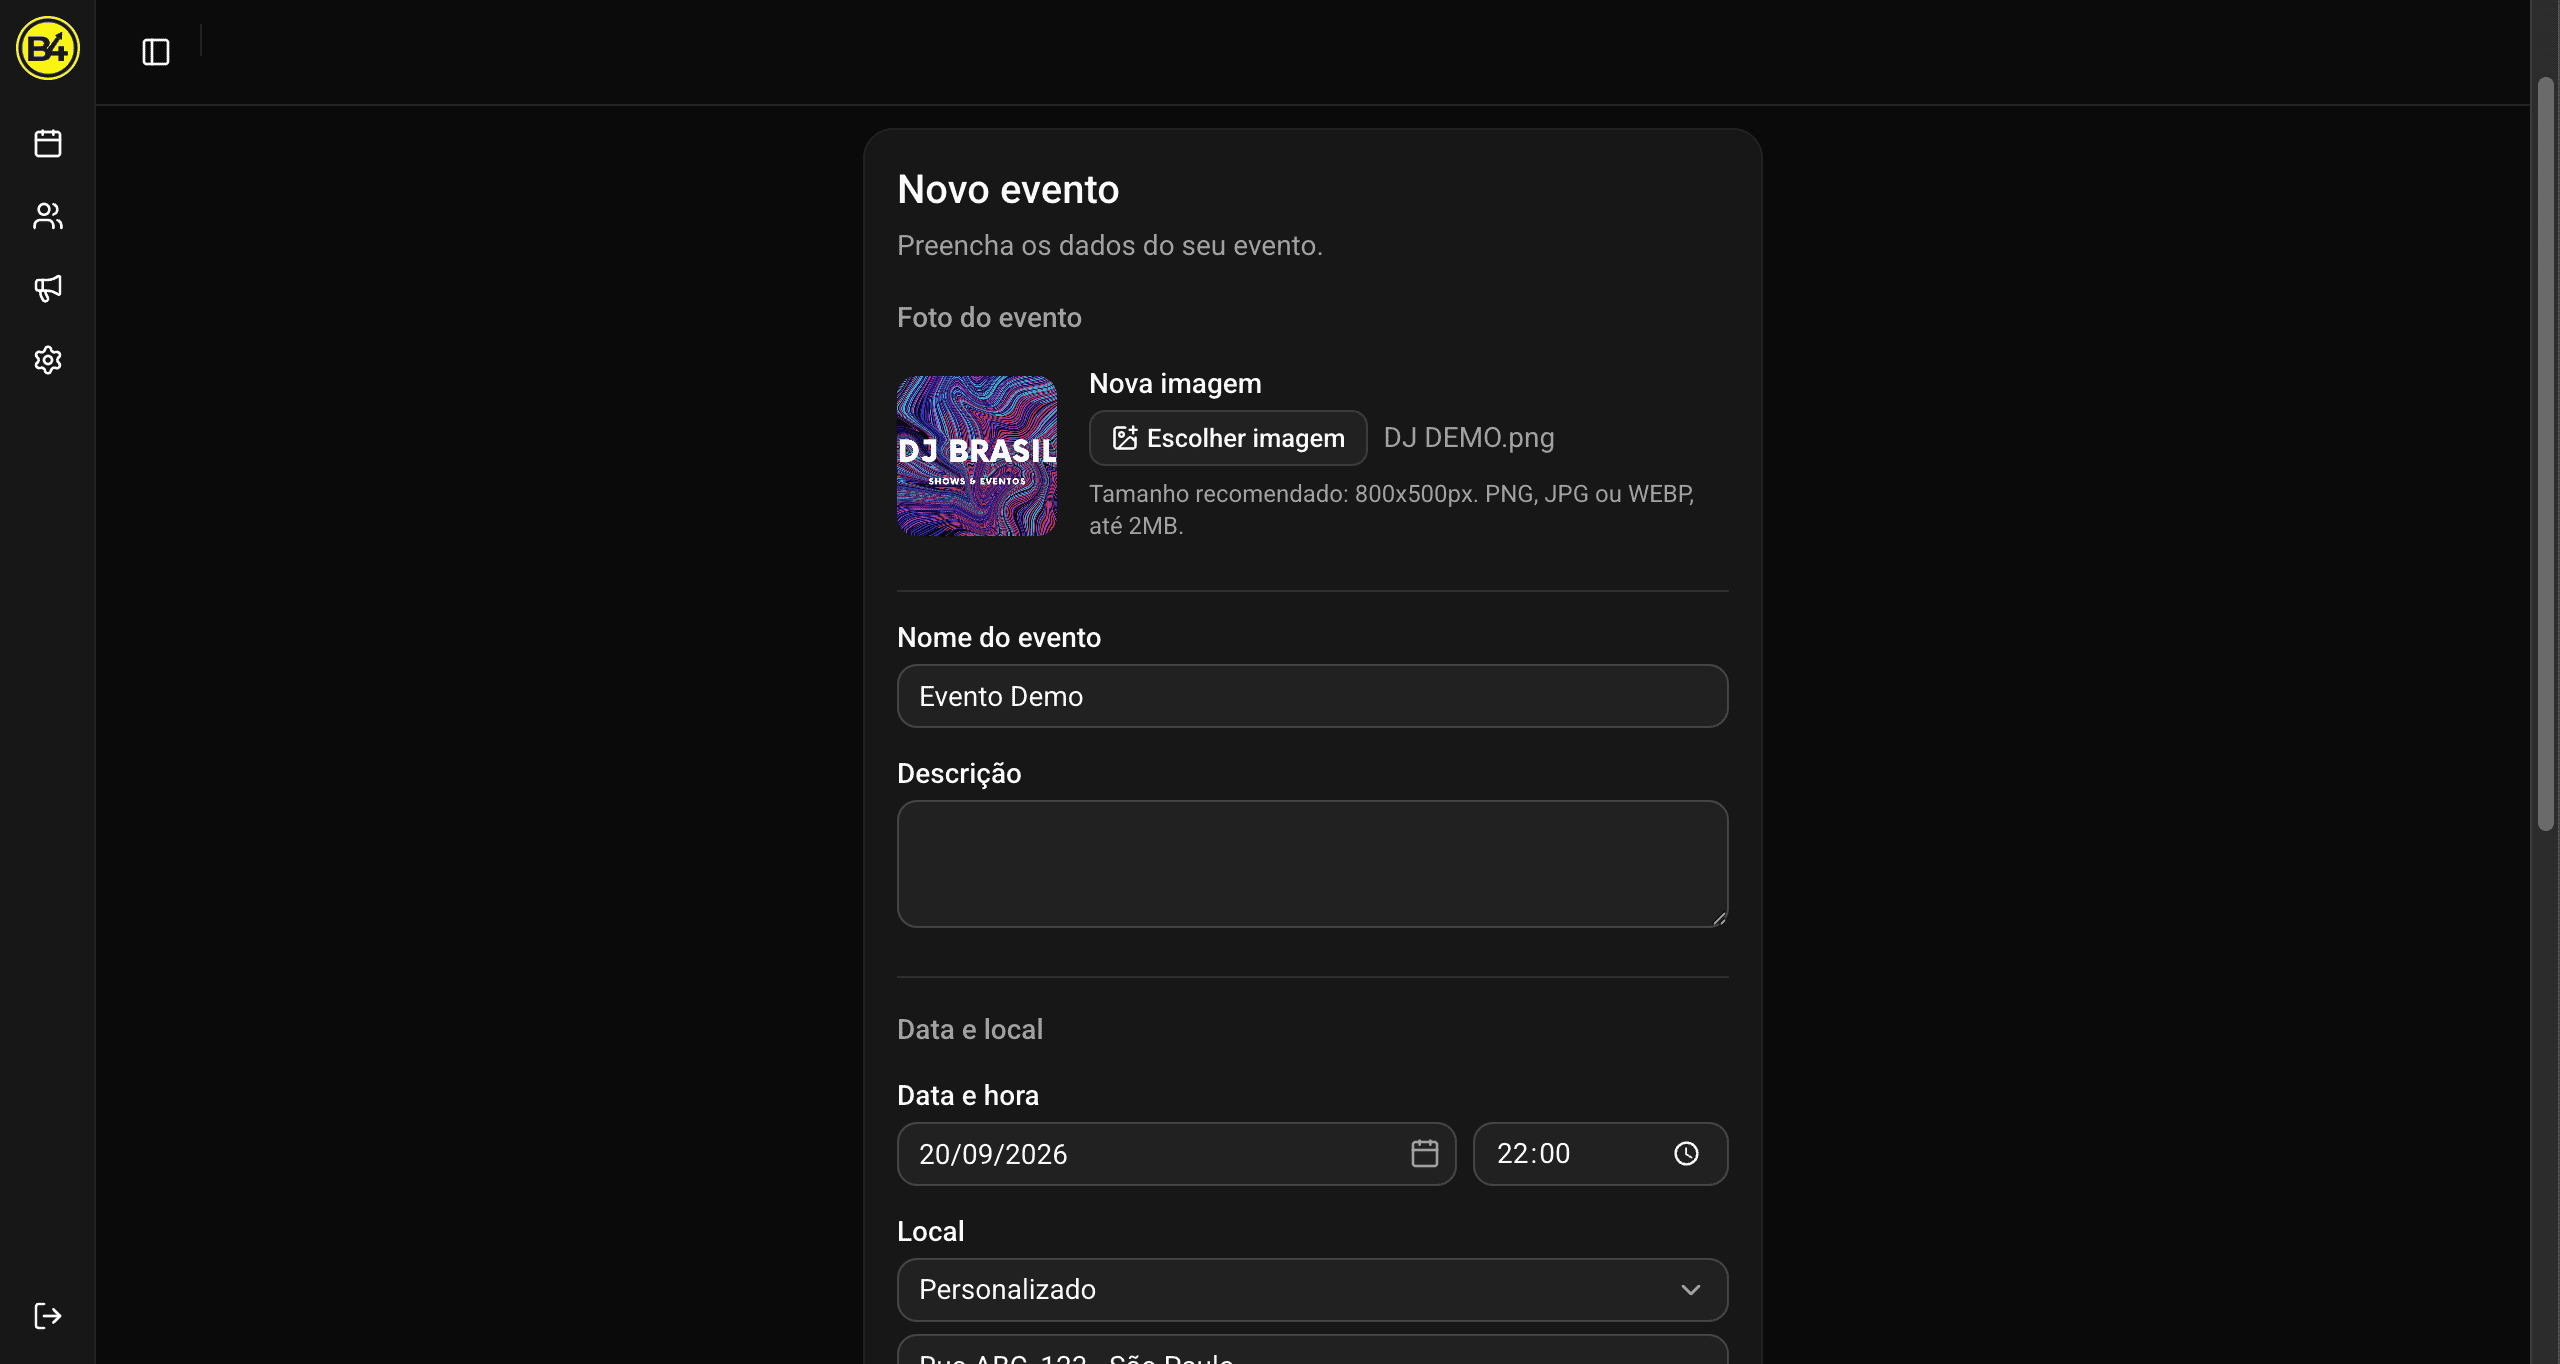The width and height of the screenshot is (2560, 1364).
Task: Click the logout icon in the sidebar
Action: [x=48, y=1316]
